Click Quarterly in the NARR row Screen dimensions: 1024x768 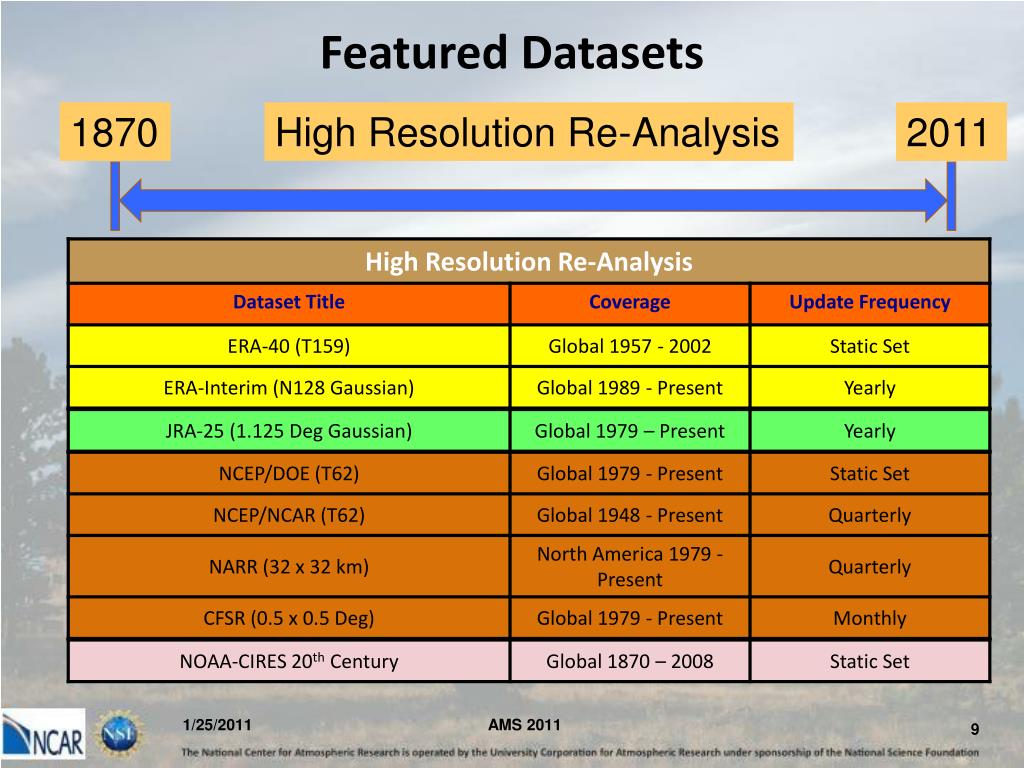coord(870,567)
